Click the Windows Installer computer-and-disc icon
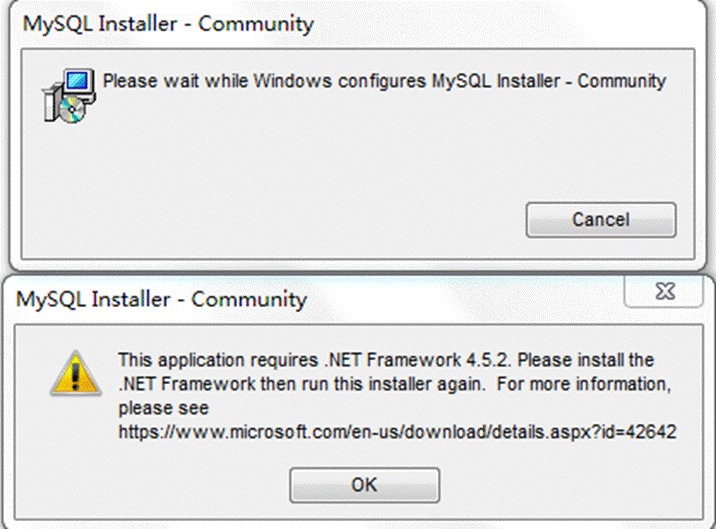Image resolution: width=716 pixels, height=529 pixels. (69, 95)
